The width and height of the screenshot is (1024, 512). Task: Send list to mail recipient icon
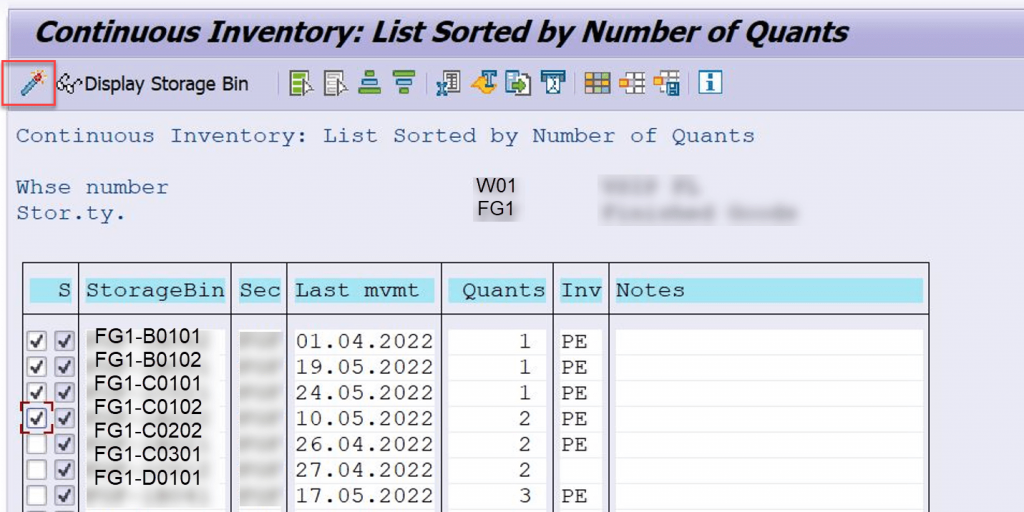[552, 84]
